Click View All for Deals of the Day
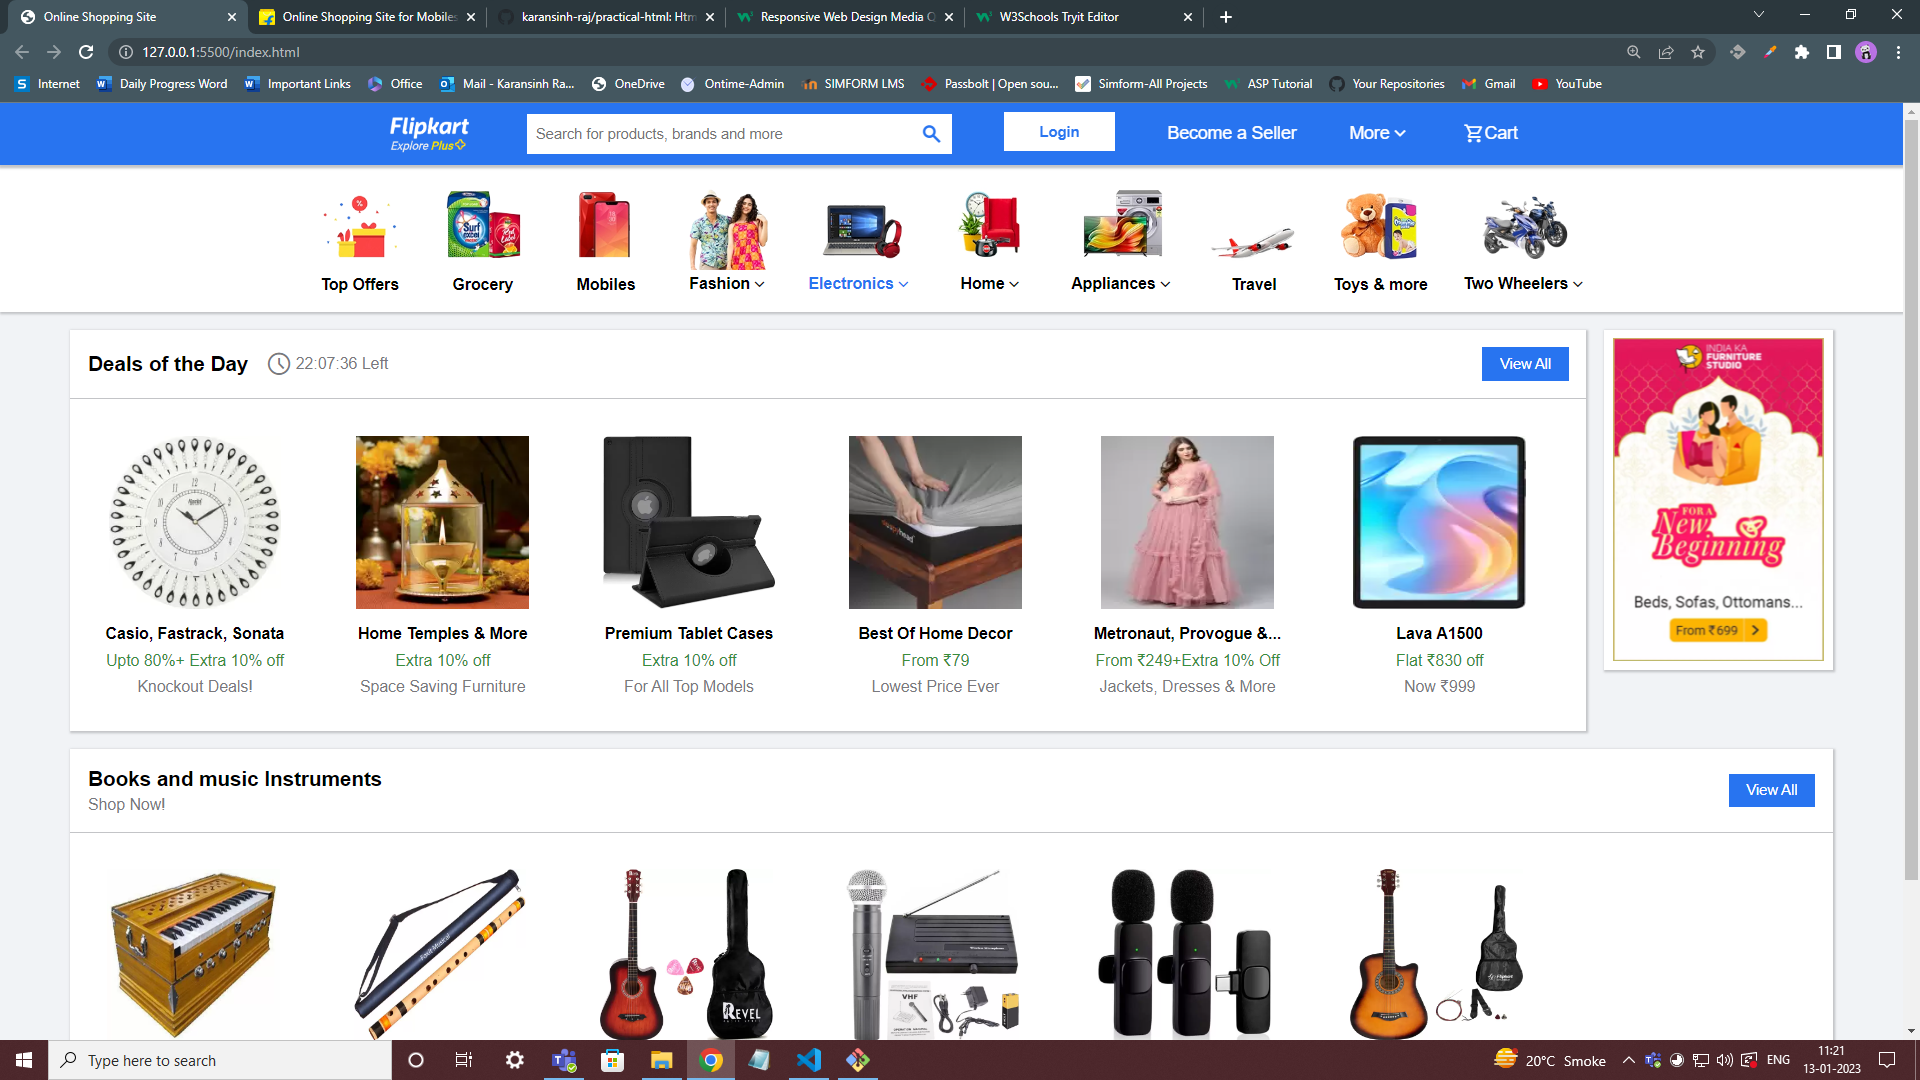Screen dimensions: 1920x1080 [1525, 364]
